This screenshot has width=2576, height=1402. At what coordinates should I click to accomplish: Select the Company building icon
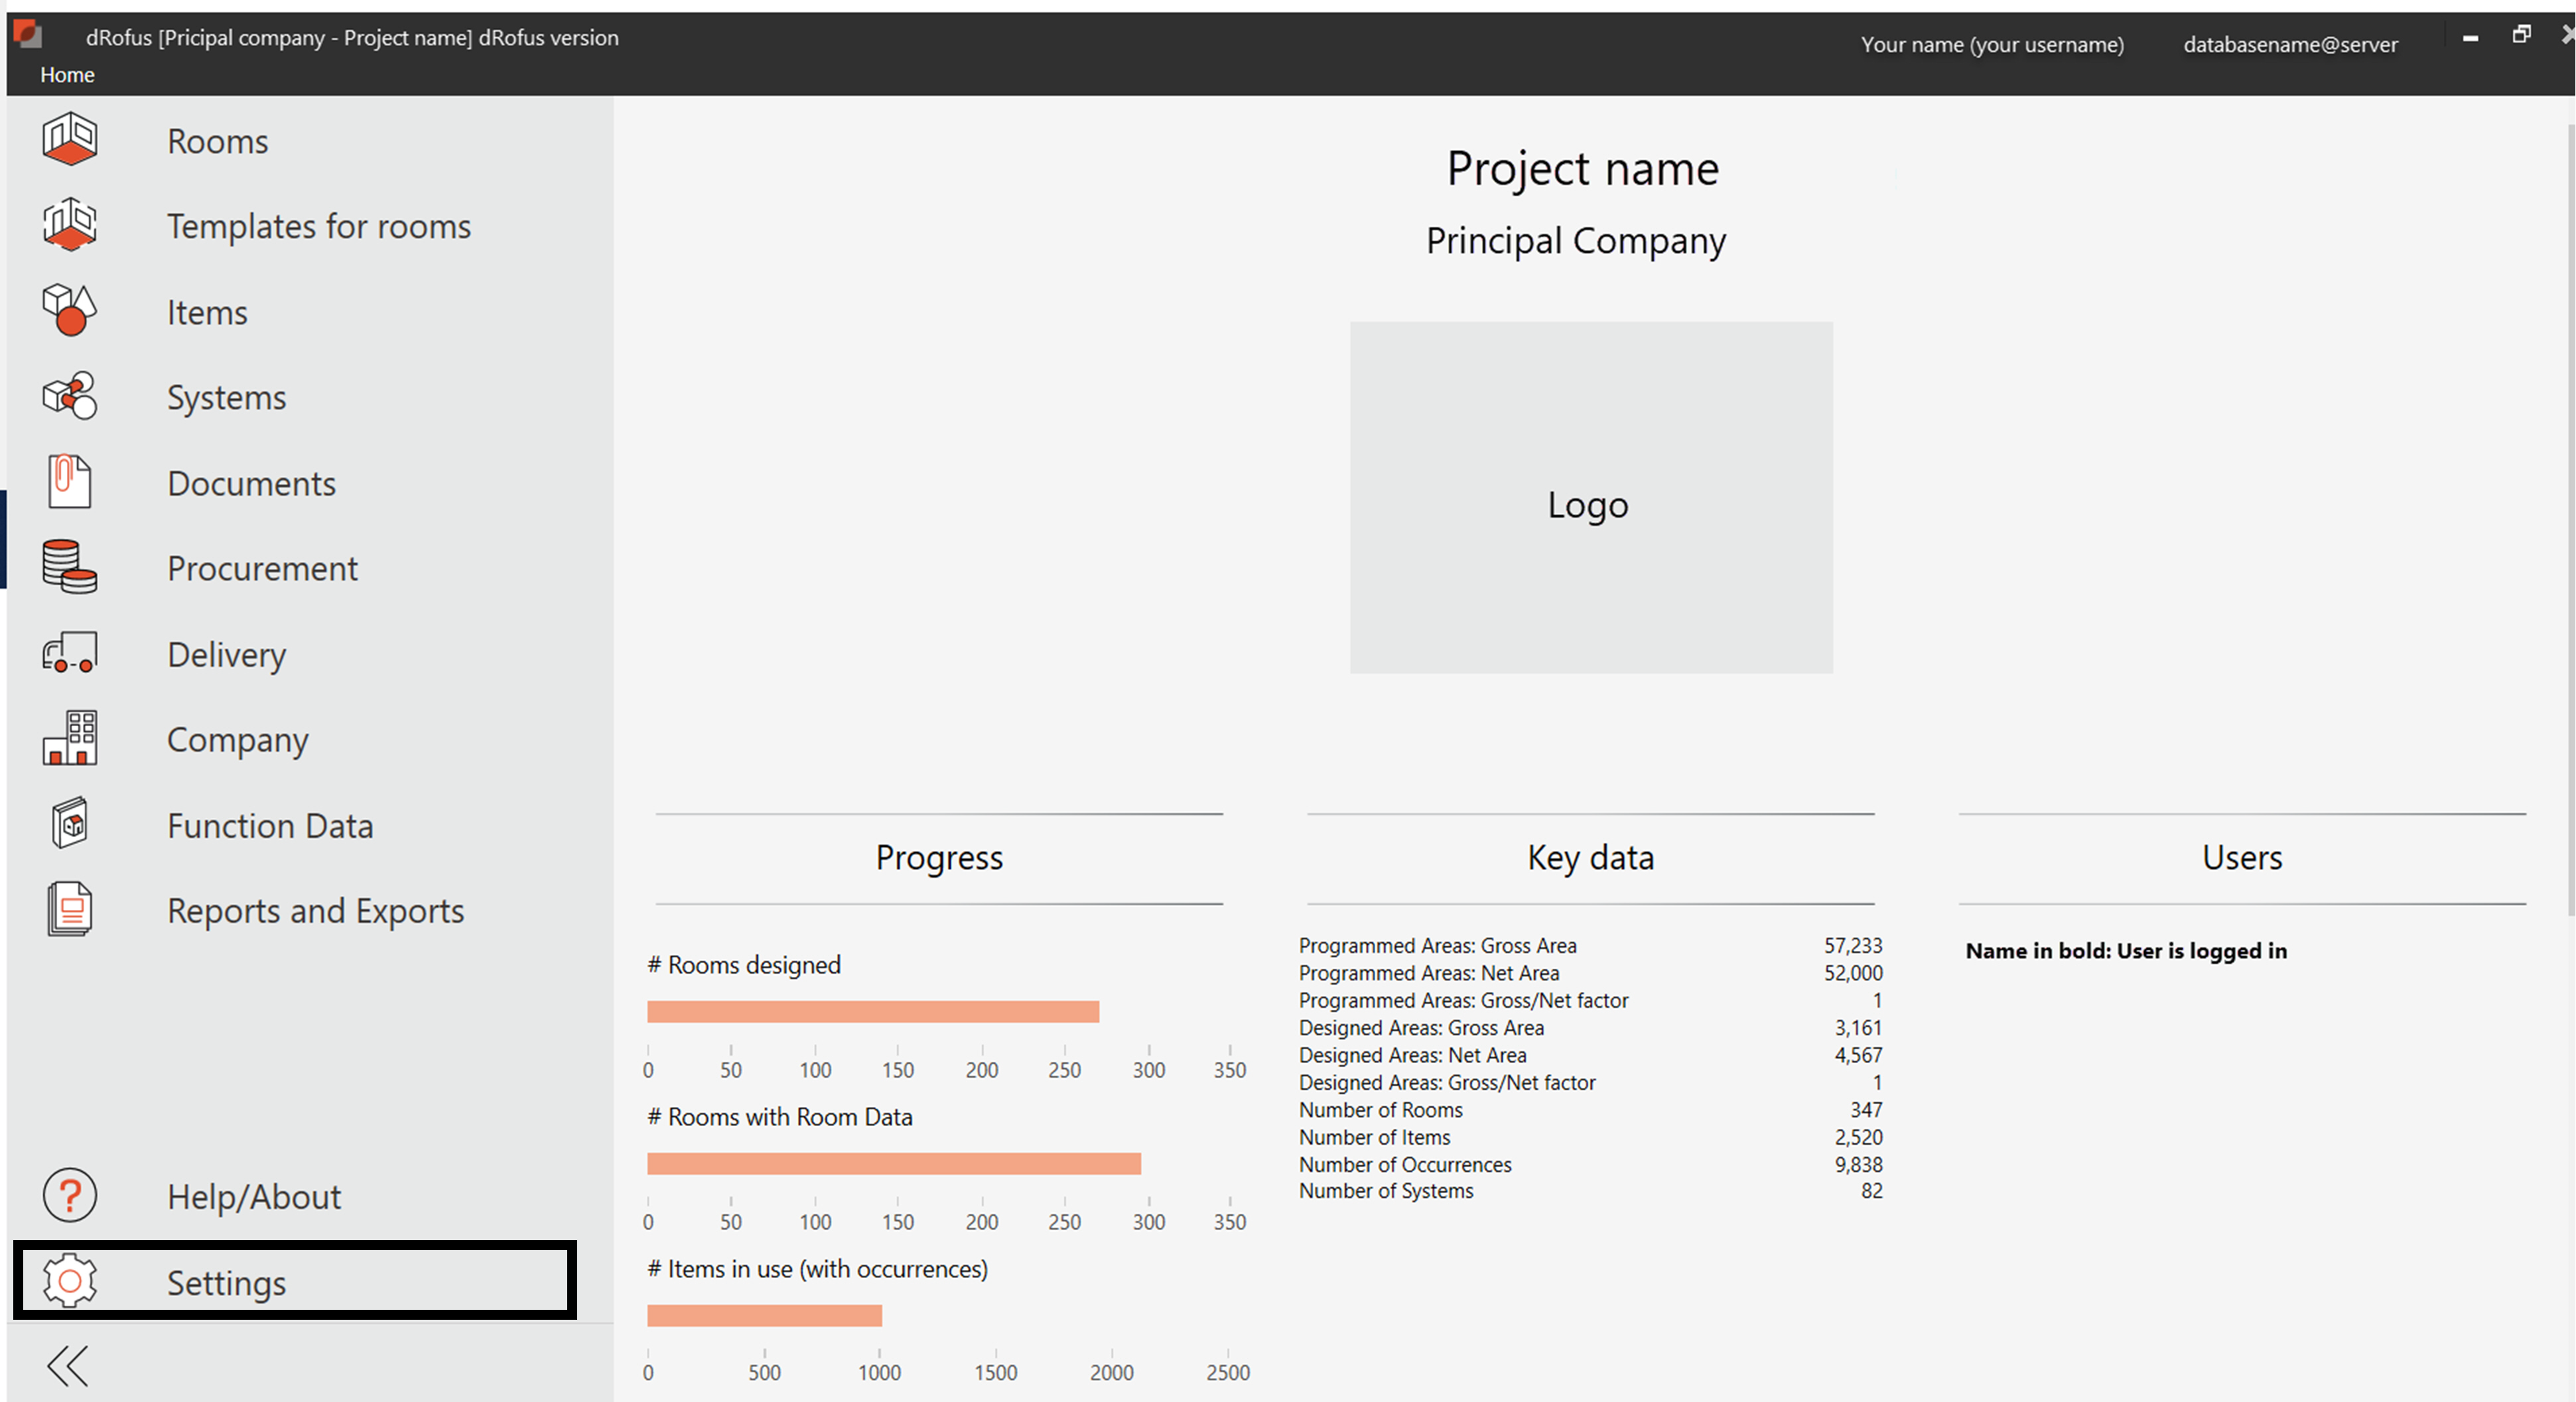pyautogui.click(x=69, y=738)
